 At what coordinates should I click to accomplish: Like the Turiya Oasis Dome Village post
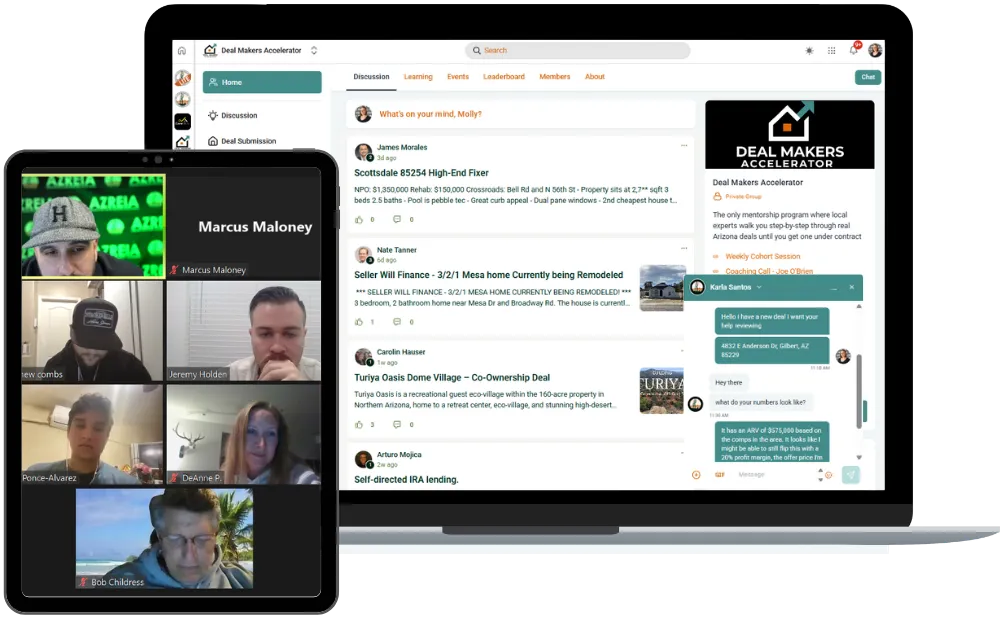(359, 424)
